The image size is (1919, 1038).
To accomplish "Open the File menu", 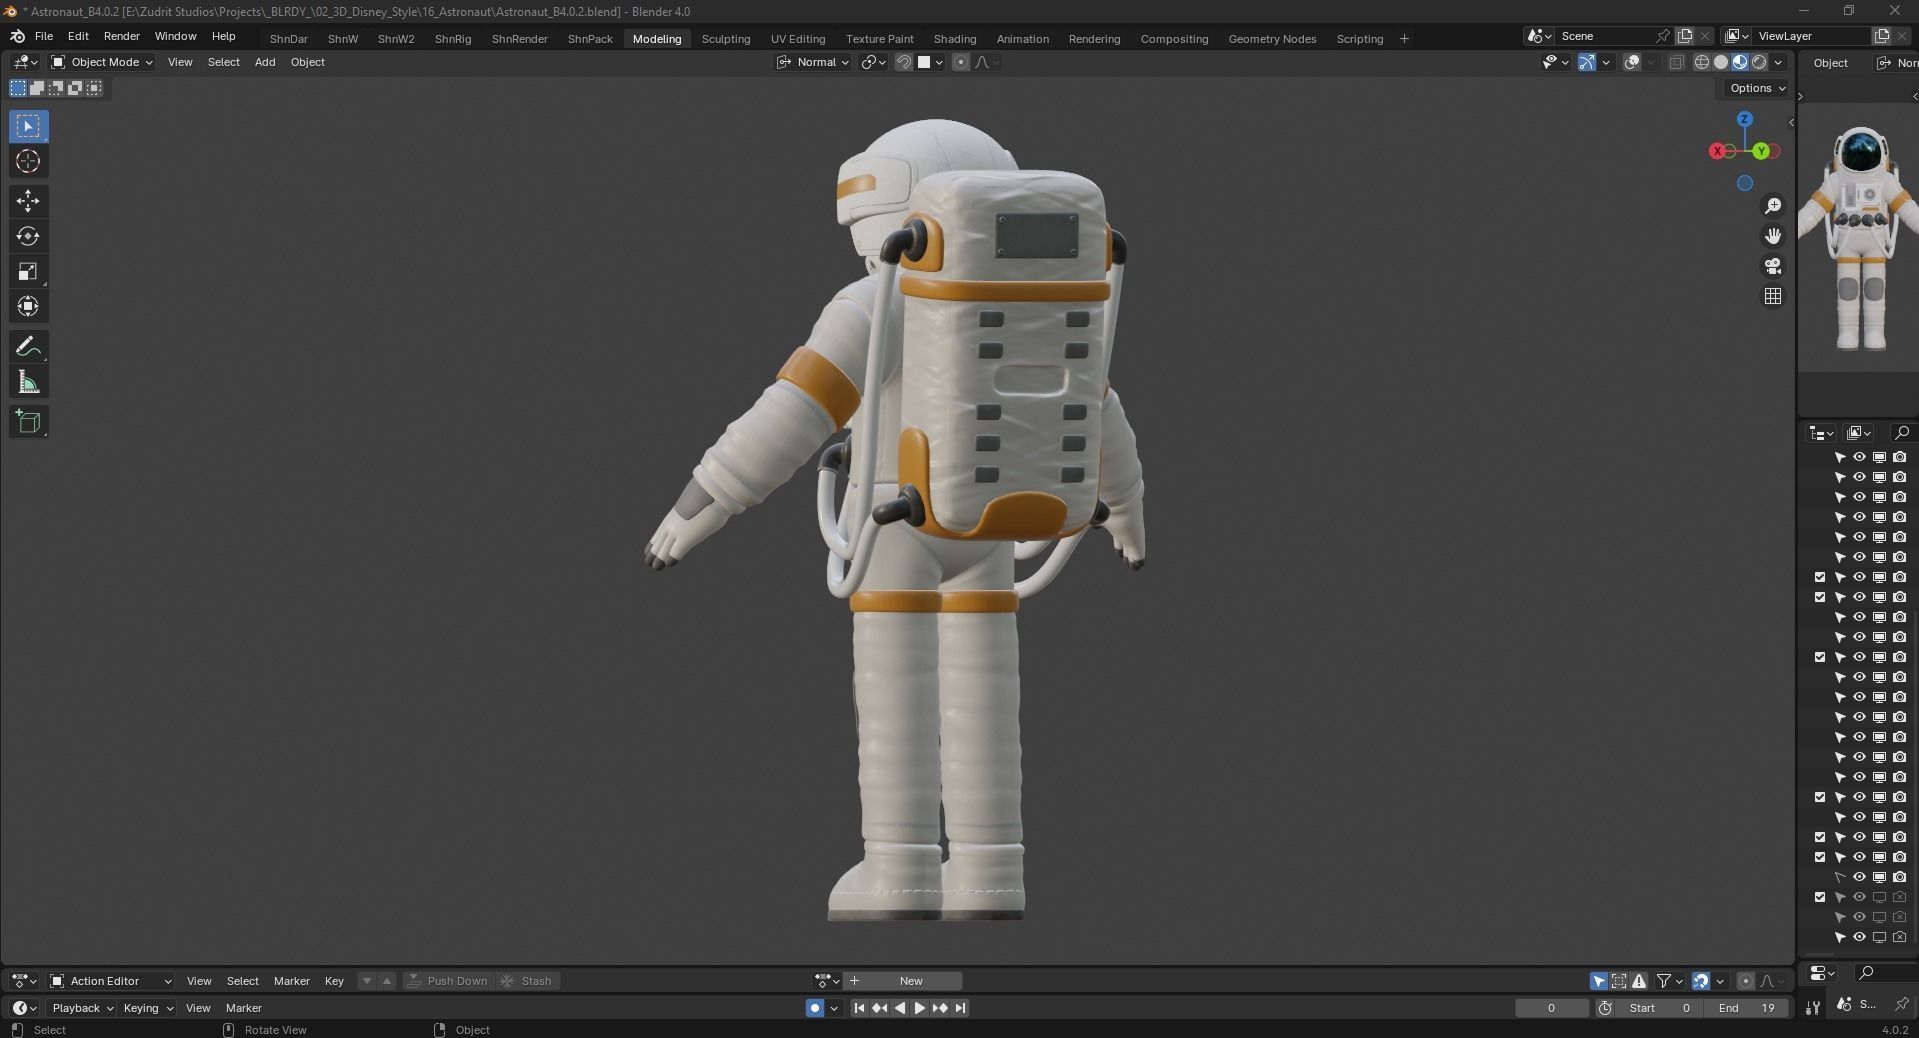I will click(x=44, y=36).
